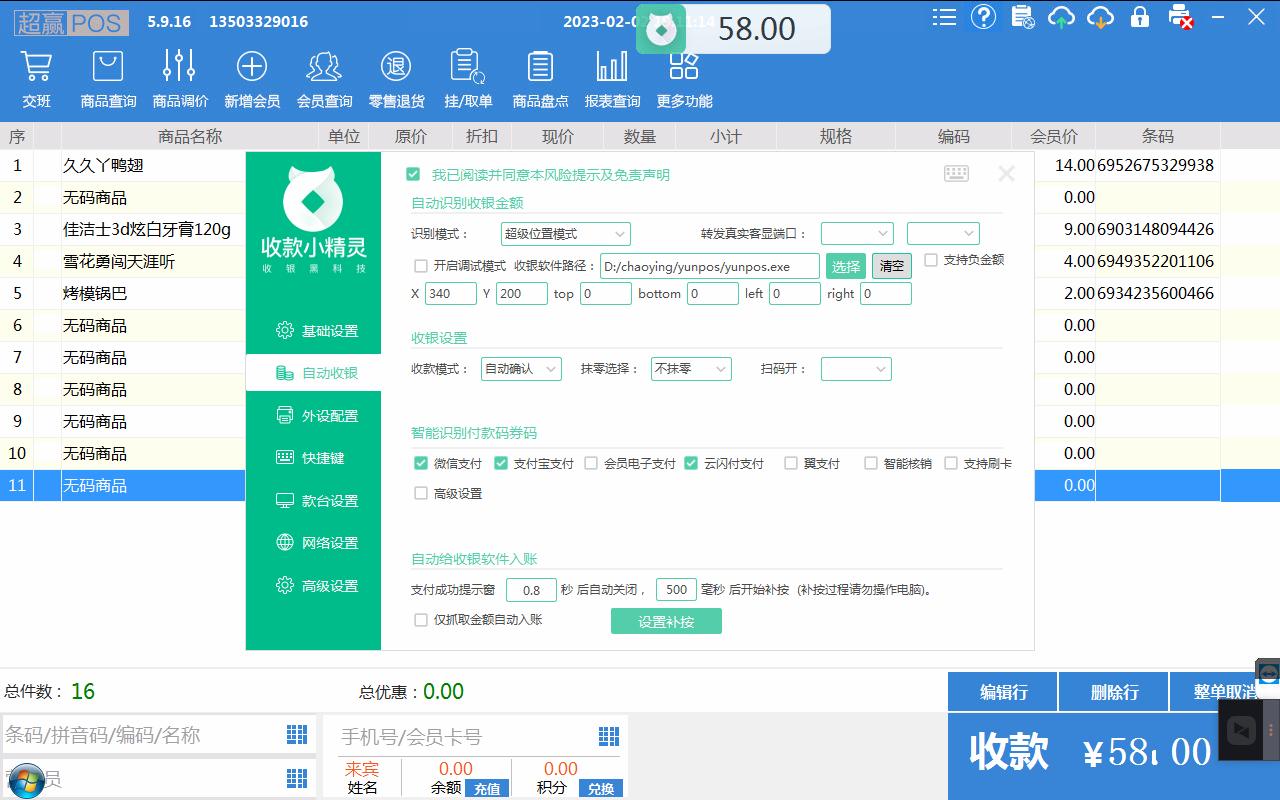Open 抹零选择 dropdown showing 不抹零
1280x800 pixels.
(x=691, y=369)
